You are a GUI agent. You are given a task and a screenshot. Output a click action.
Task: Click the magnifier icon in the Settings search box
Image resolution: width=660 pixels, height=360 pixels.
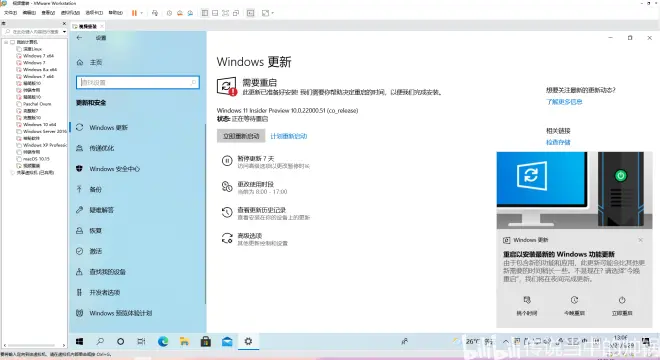[x=193, y=83]
